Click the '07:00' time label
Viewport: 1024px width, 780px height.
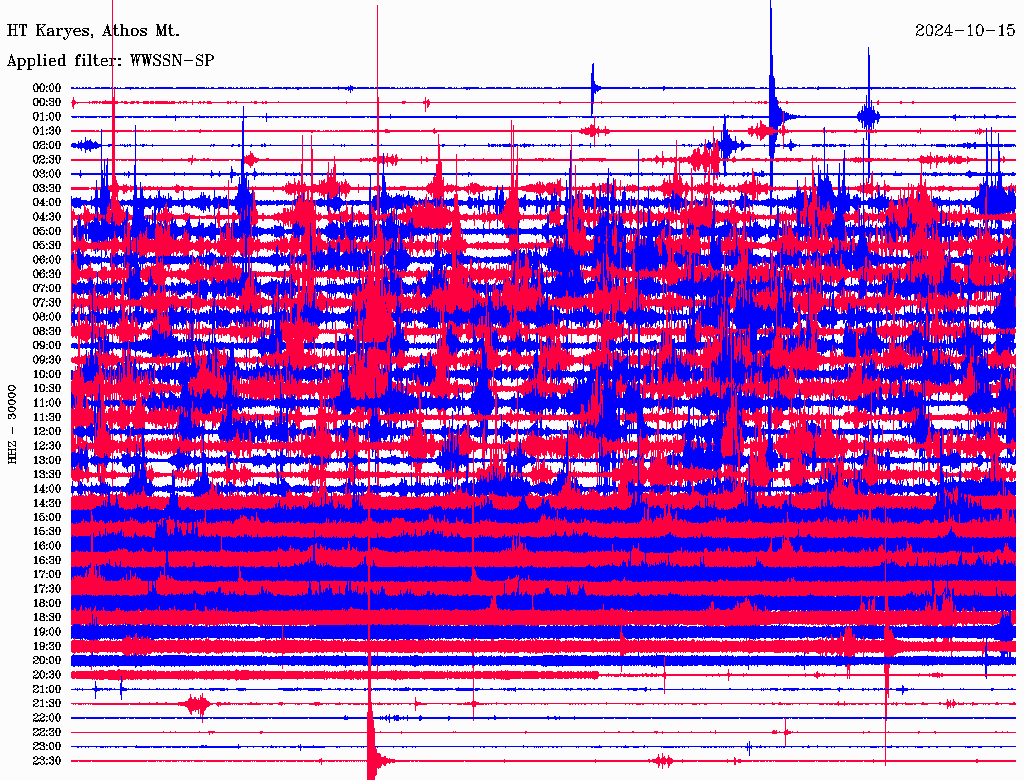coord(47,289)
